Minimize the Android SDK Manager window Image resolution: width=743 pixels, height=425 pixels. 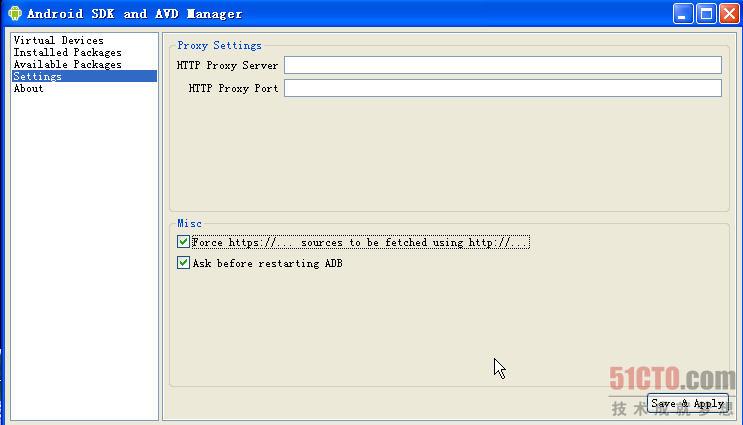pos(683,13)
